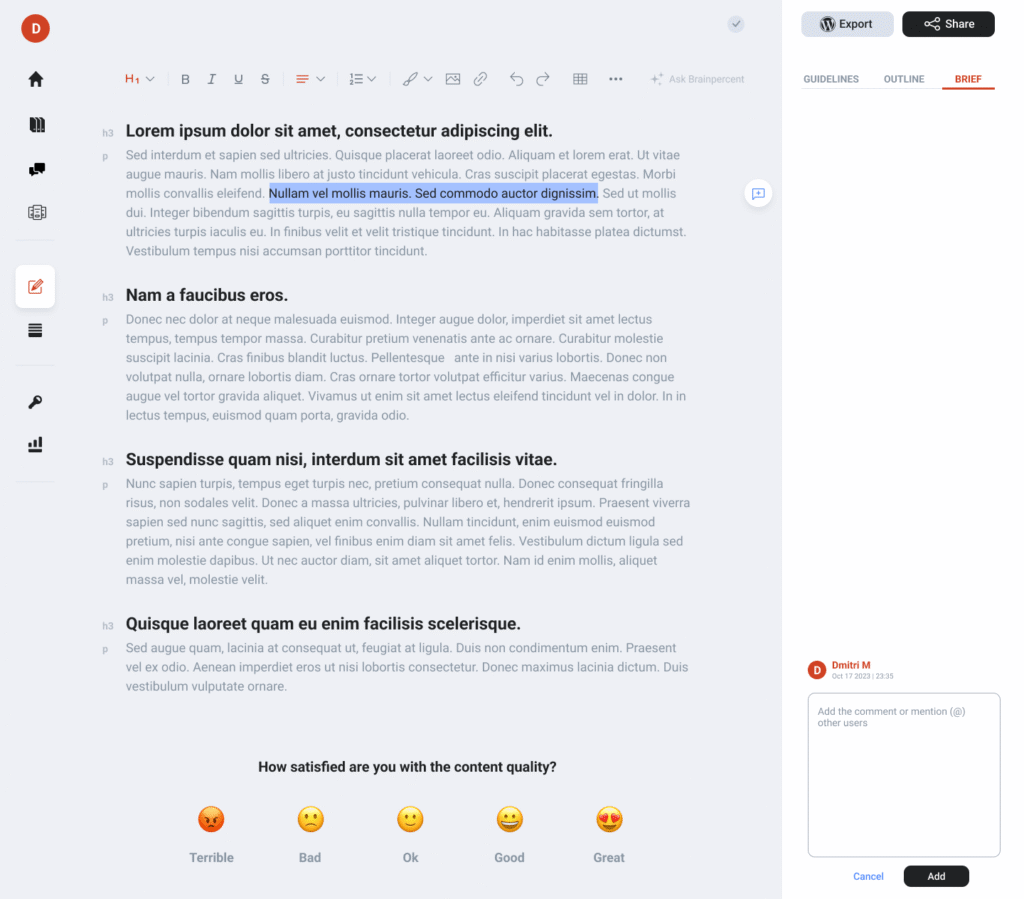
Task: Open the Home icon in sidebar
Action: point(36,79)
